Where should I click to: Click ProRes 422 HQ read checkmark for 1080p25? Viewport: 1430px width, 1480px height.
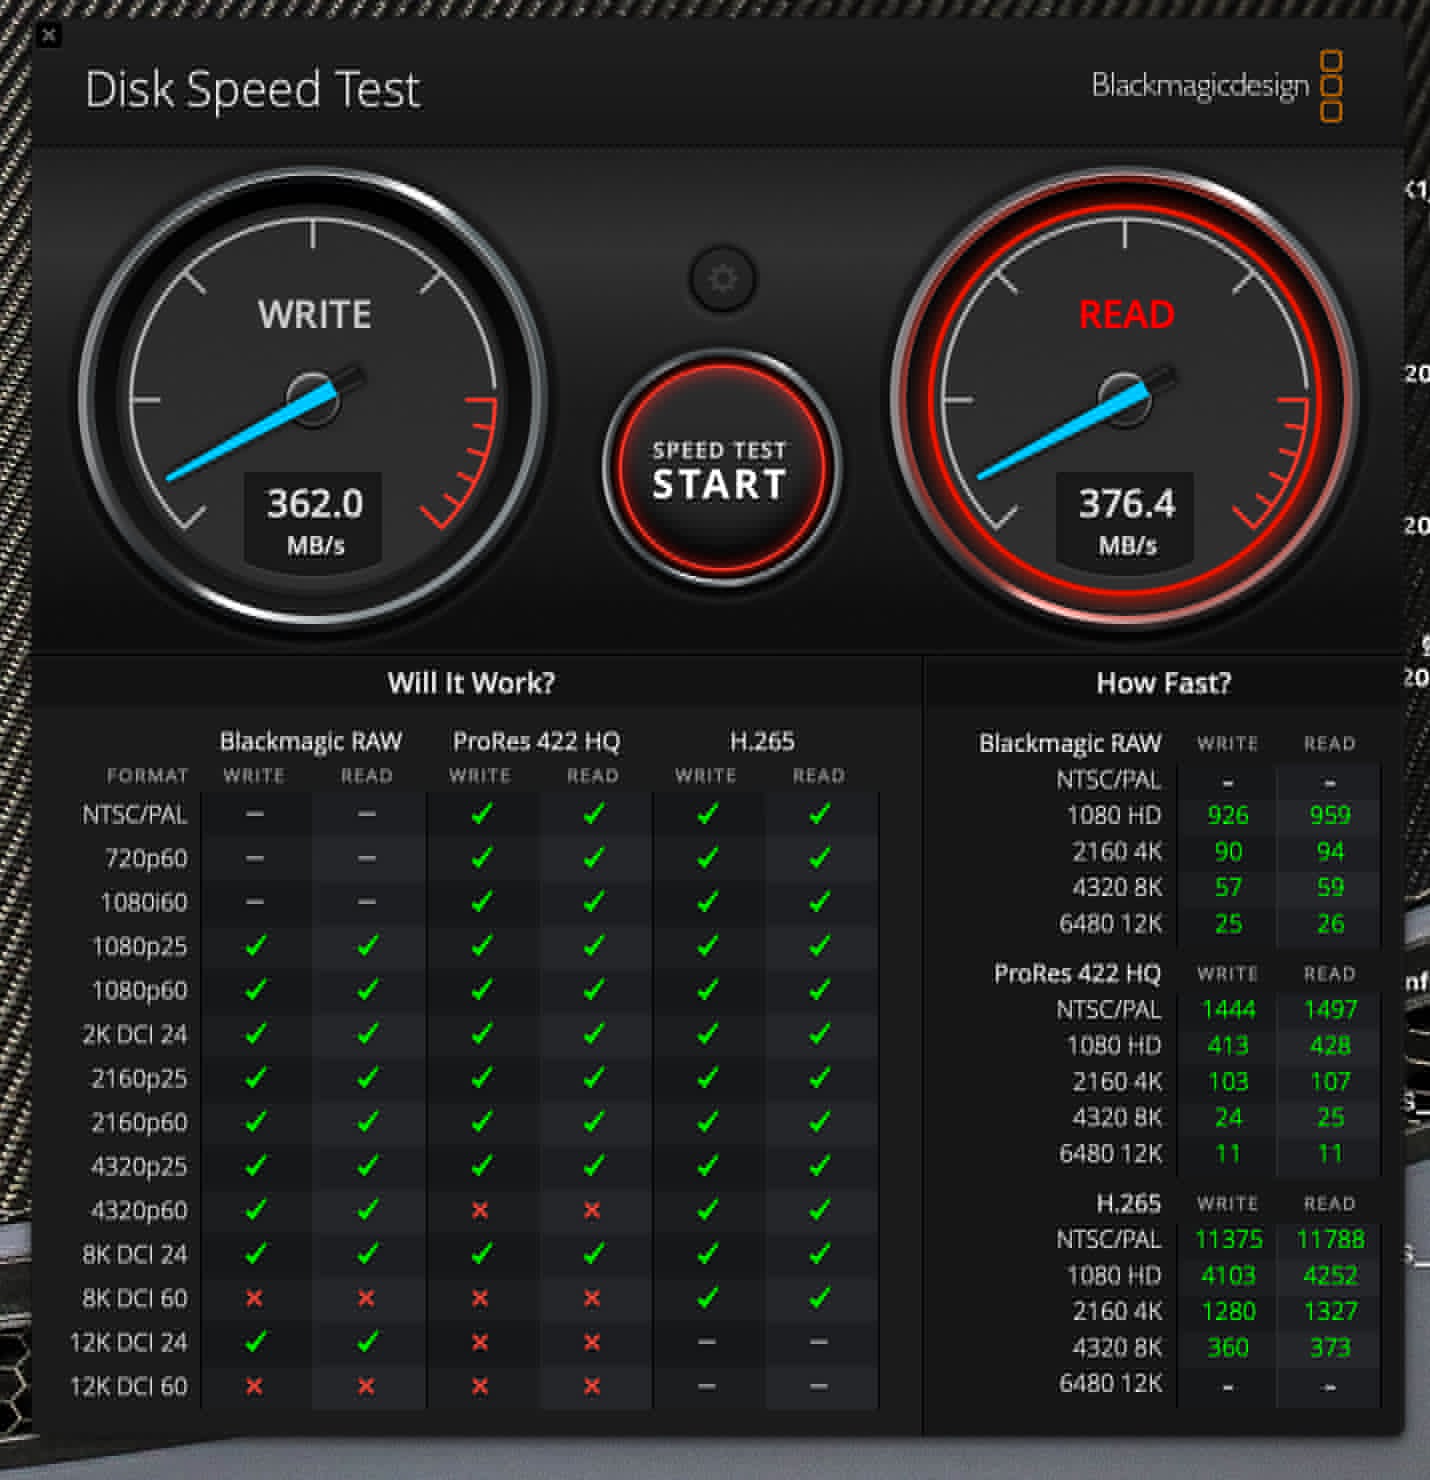593,945
